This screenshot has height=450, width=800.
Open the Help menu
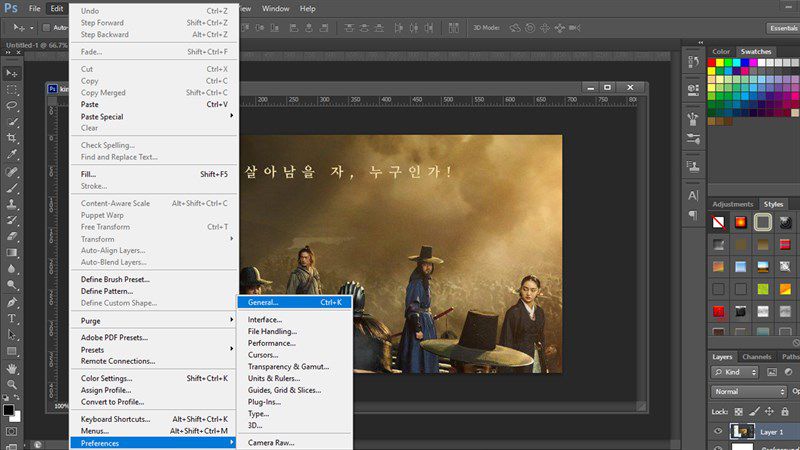click(307, 9)
